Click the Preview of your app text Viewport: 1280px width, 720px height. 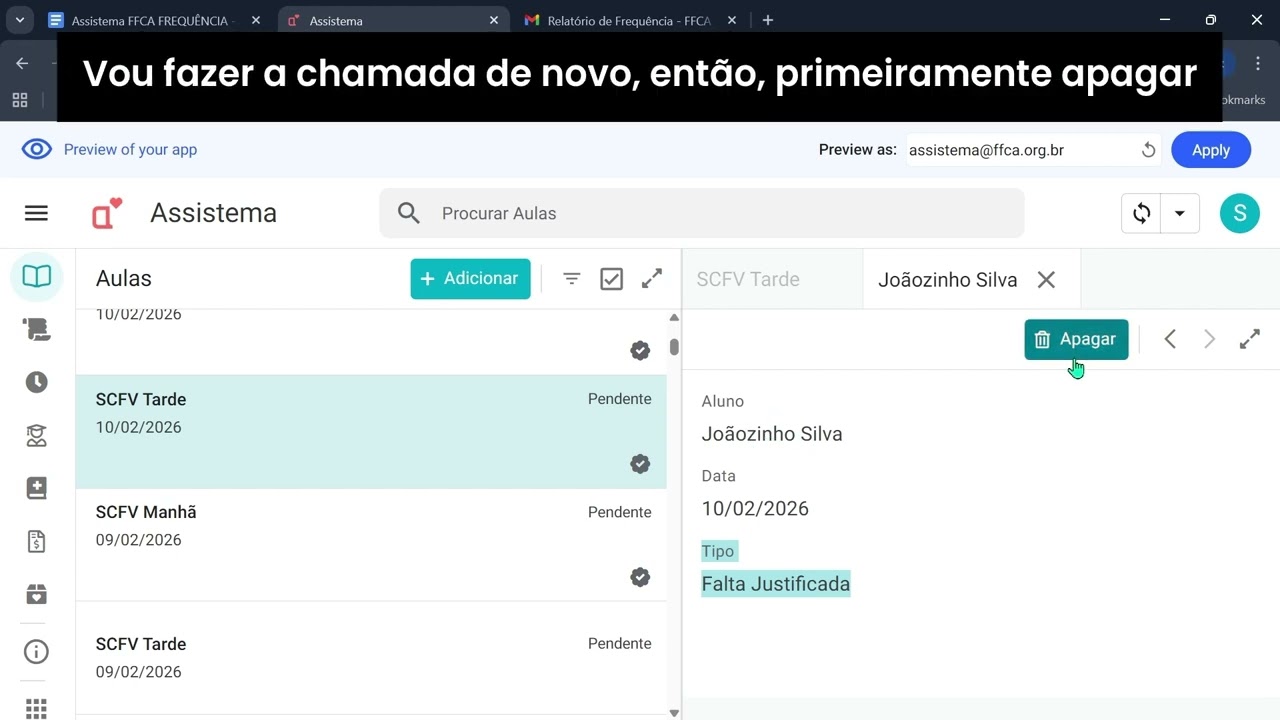(x=130, y=150)
